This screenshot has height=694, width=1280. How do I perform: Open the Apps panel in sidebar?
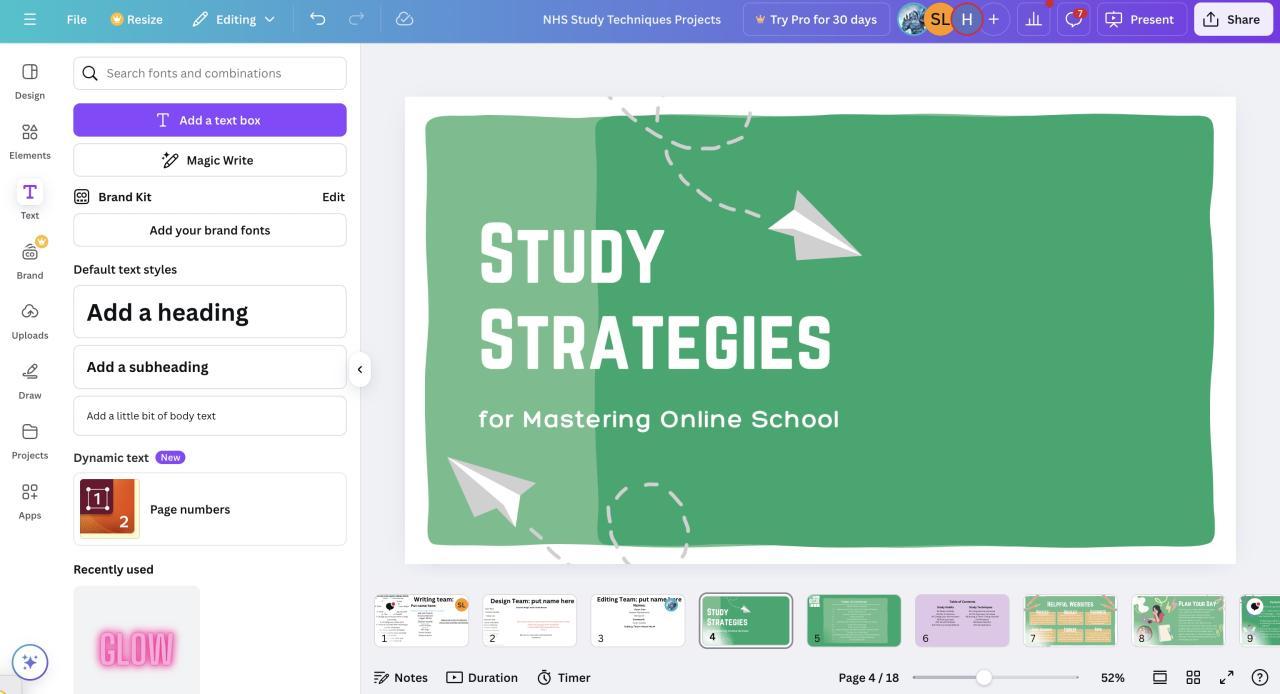point(30,501)
